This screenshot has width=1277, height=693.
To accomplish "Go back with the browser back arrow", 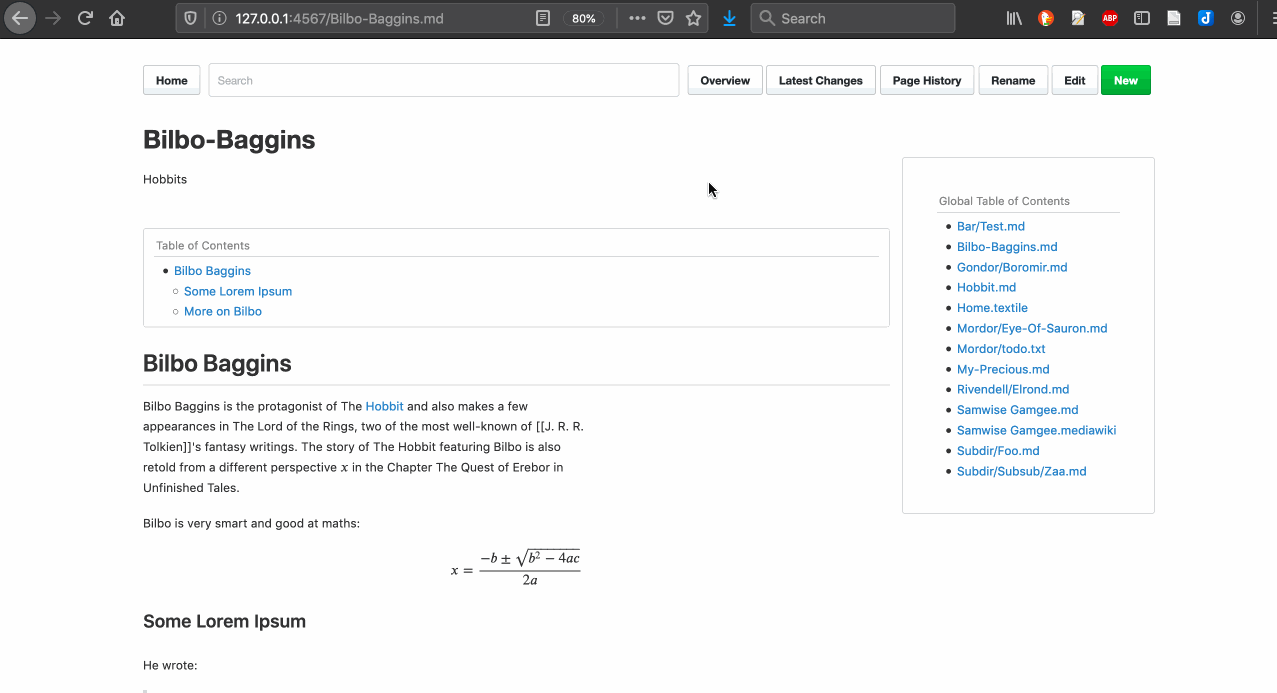I will pos(20,18).
